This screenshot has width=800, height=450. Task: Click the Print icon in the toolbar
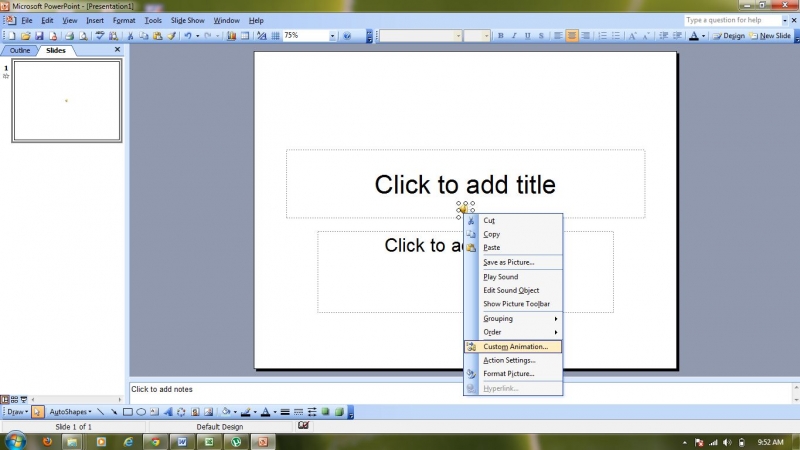tap(71, 36)
